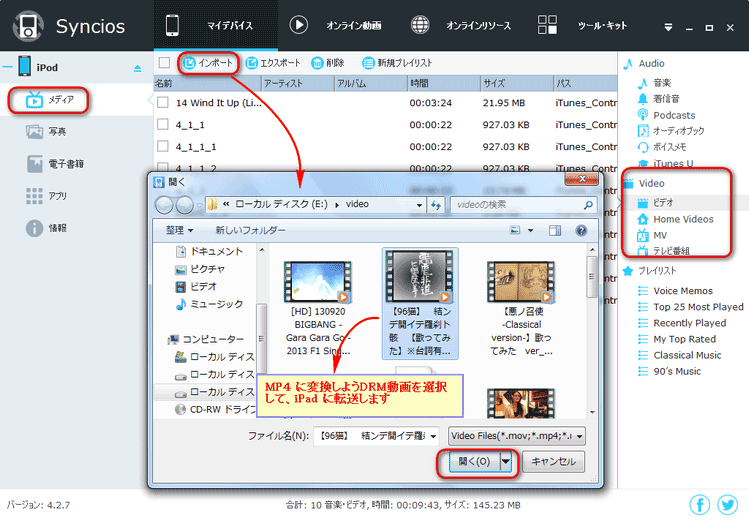Create a 新規プレイリスト
The width and height of the screenshot is (749, 521).
[x=397, y=63]
